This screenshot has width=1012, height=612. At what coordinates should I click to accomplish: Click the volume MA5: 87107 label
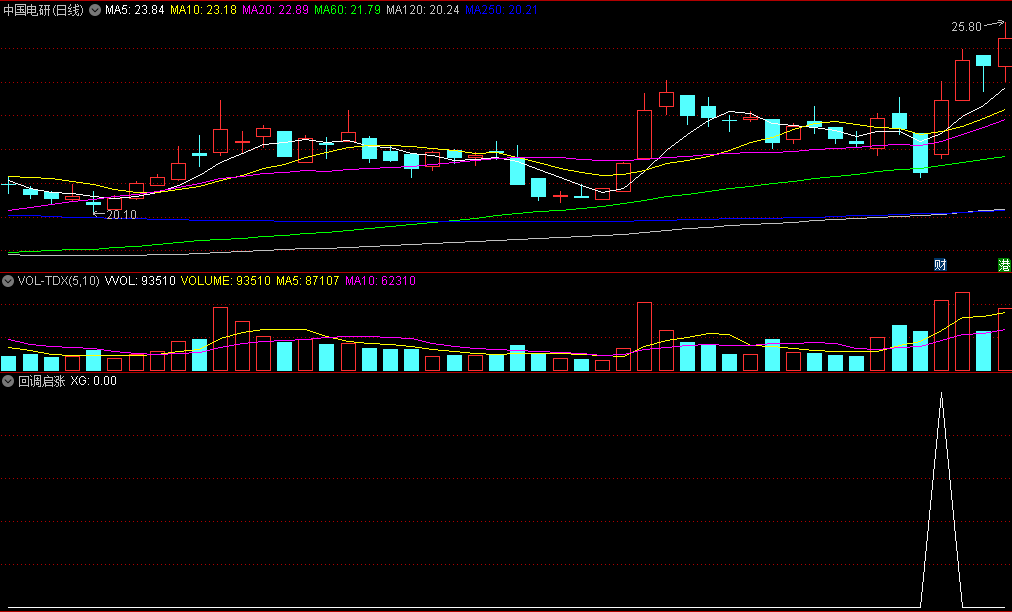pos(308,281)
